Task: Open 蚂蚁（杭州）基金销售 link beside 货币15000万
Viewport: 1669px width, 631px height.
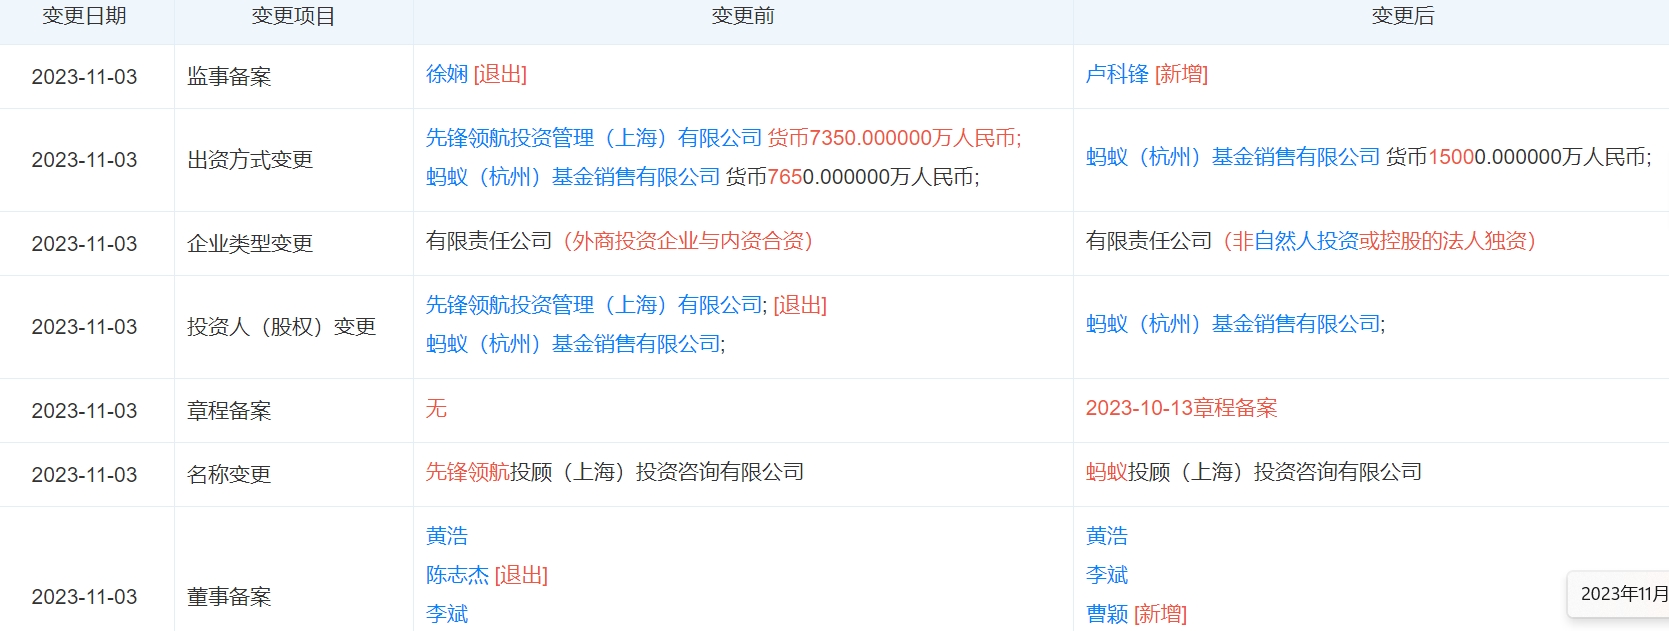Action: (x=1233, y=157)
